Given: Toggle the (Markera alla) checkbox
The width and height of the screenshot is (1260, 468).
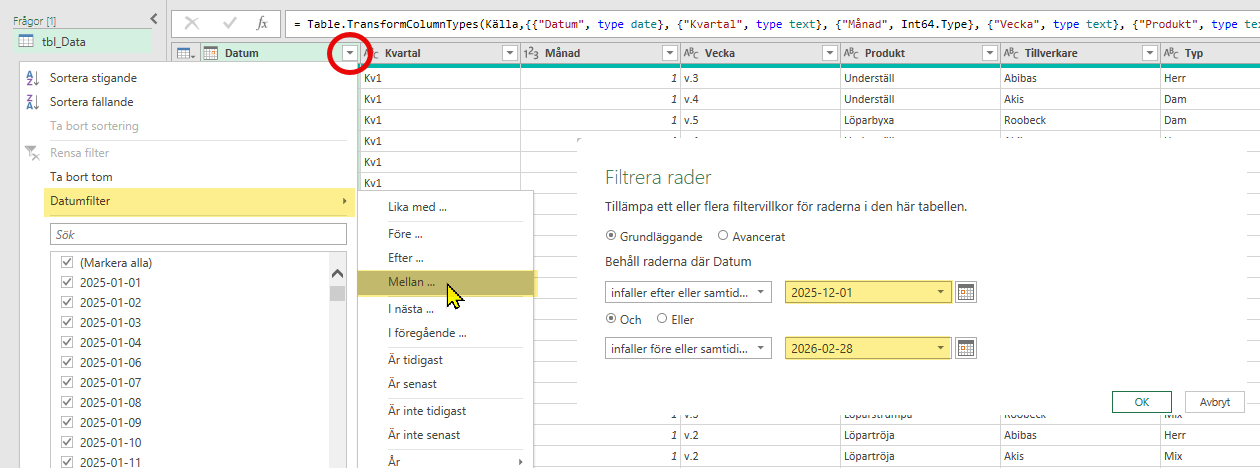Looking at the screenshot, I should point(67,263).
